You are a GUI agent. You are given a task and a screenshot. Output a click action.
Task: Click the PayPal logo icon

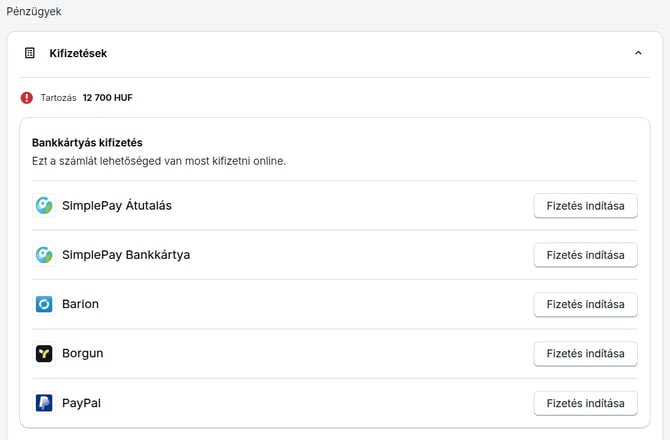point(44,403)
